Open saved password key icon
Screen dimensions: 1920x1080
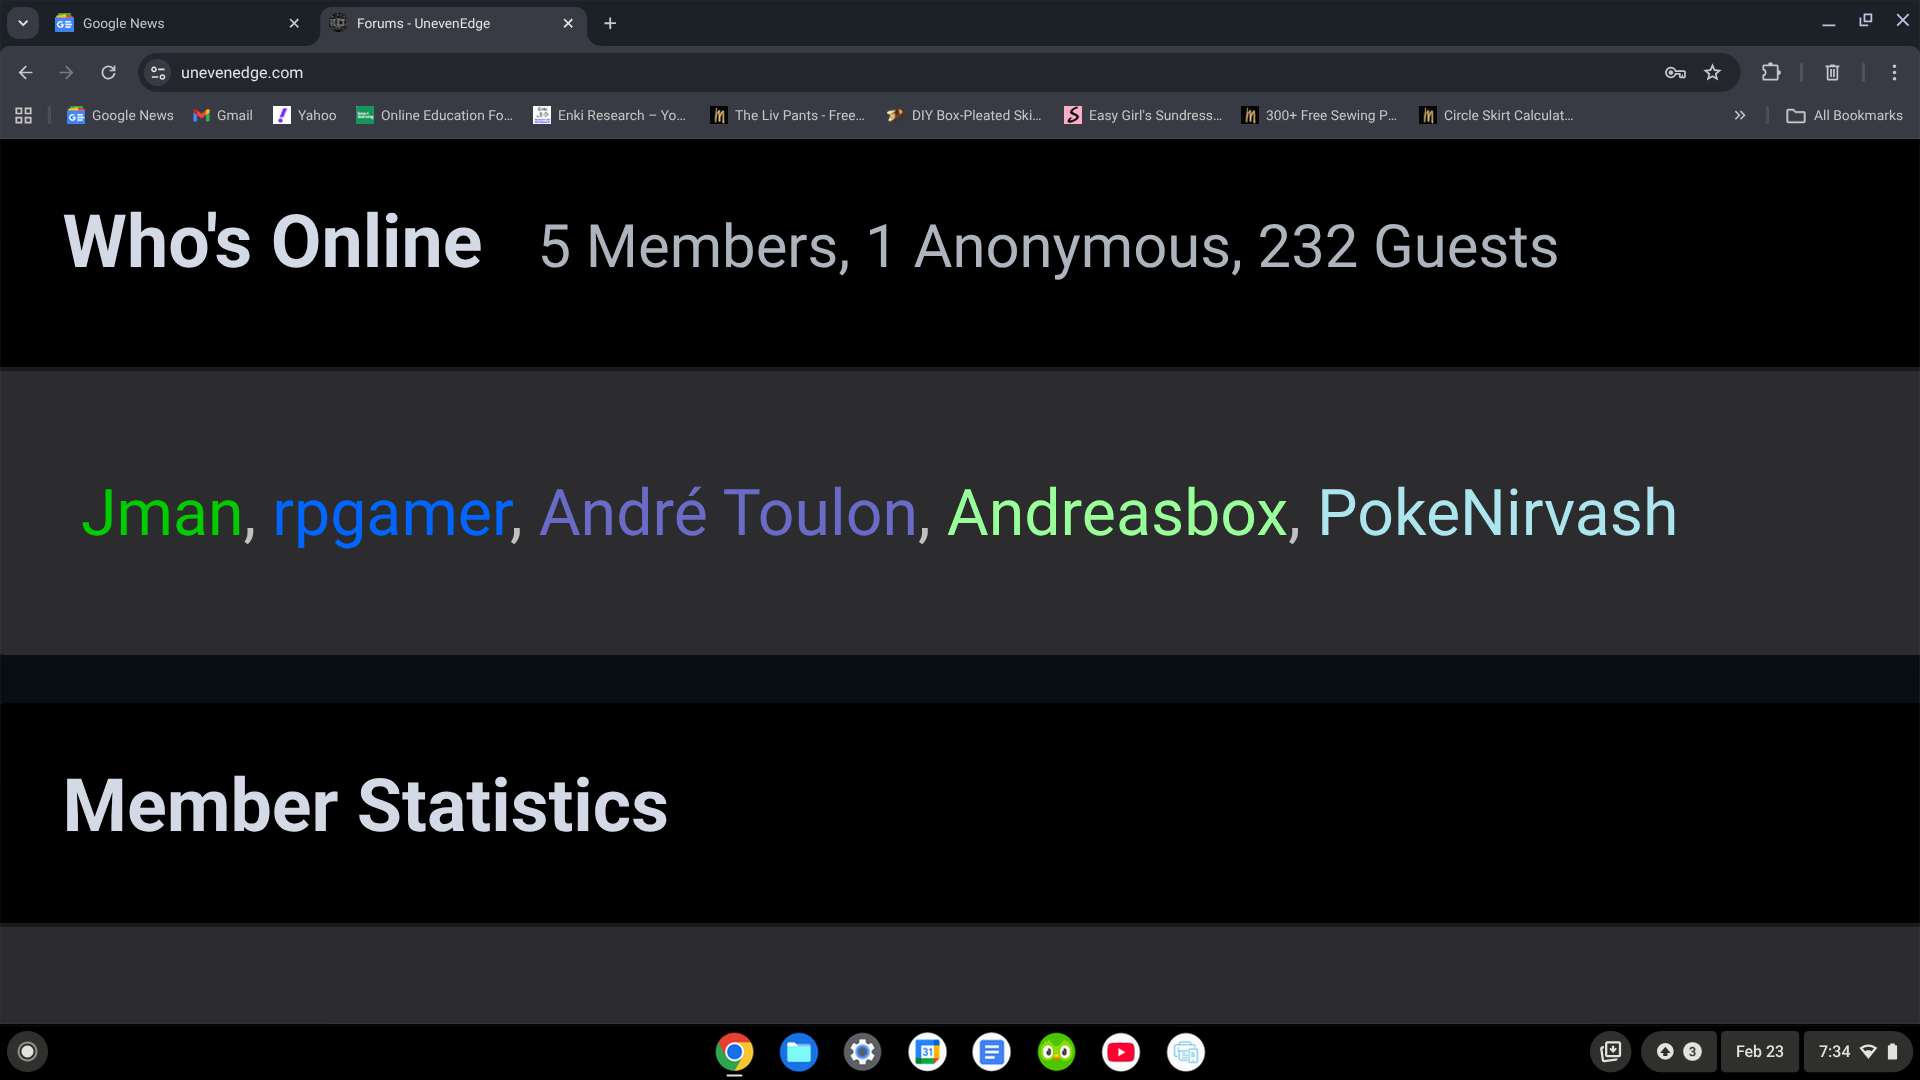pyautogui.click(x=1675, y=72)
